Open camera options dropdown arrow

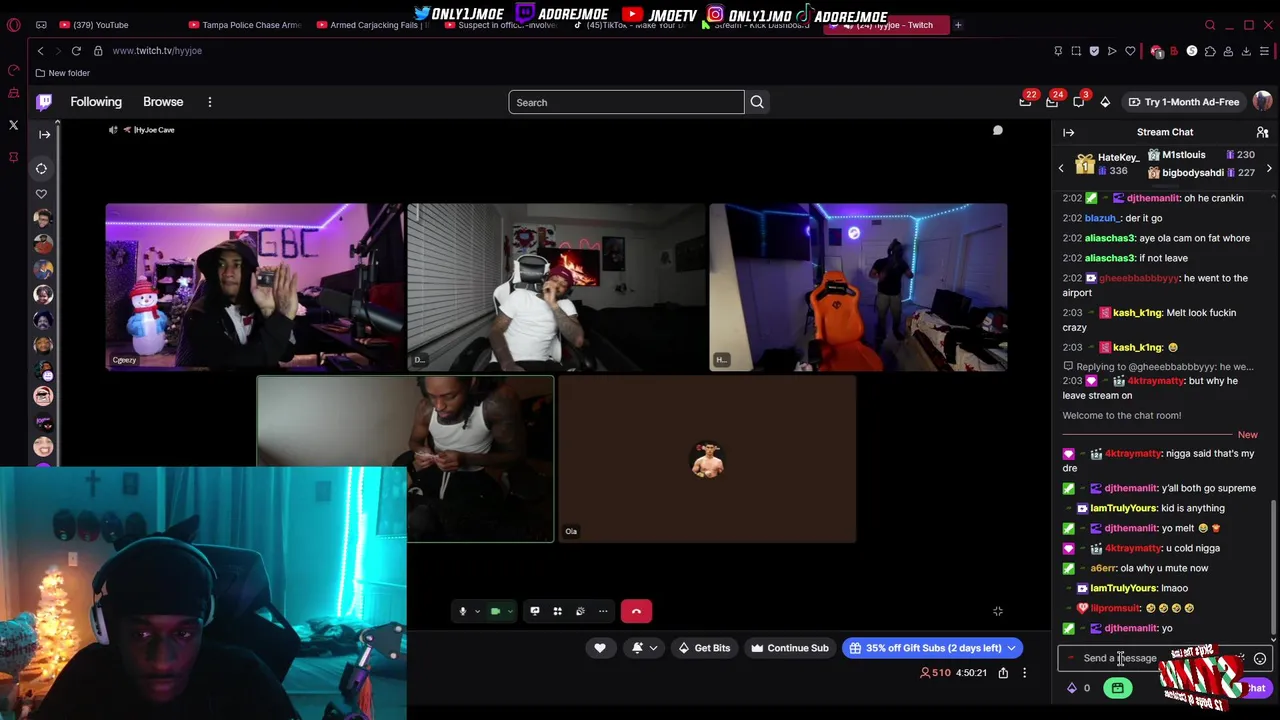point(510,611)
